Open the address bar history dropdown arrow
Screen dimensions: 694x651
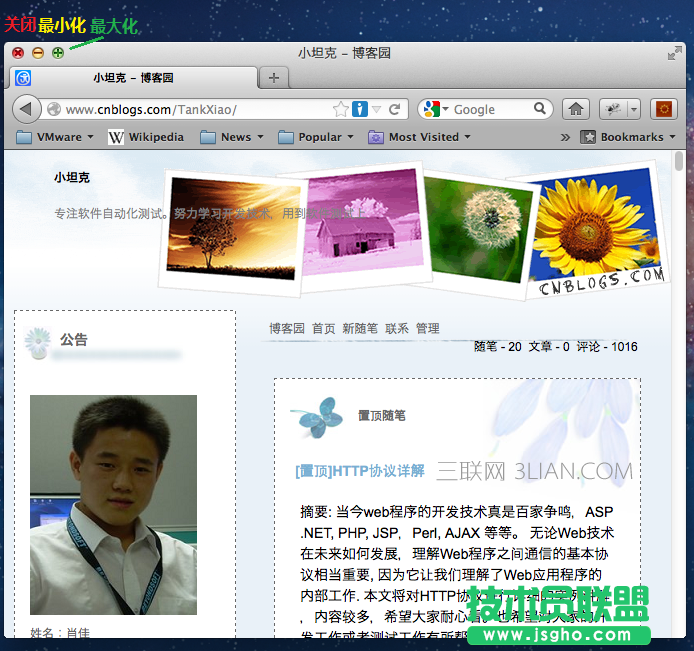[x=377, y=109]
